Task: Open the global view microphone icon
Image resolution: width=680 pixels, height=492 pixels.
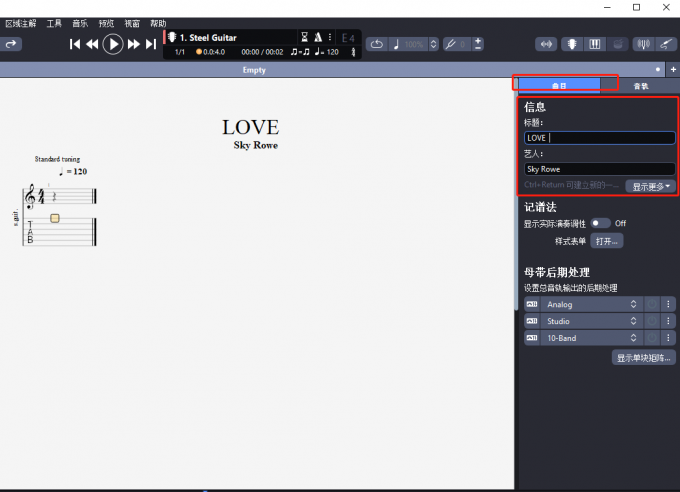Action: click(572, 44)
